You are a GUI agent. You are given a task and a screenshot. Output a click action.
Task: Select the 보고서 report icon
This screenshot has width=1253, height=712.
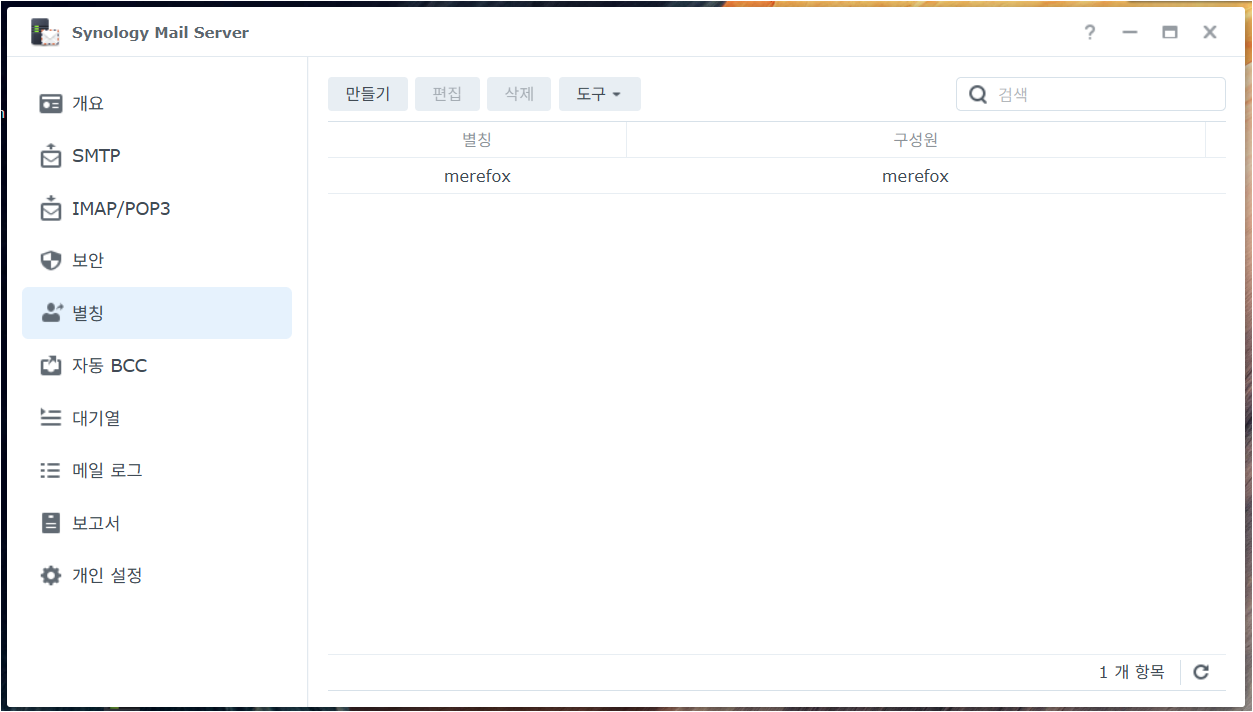point(51,522)
